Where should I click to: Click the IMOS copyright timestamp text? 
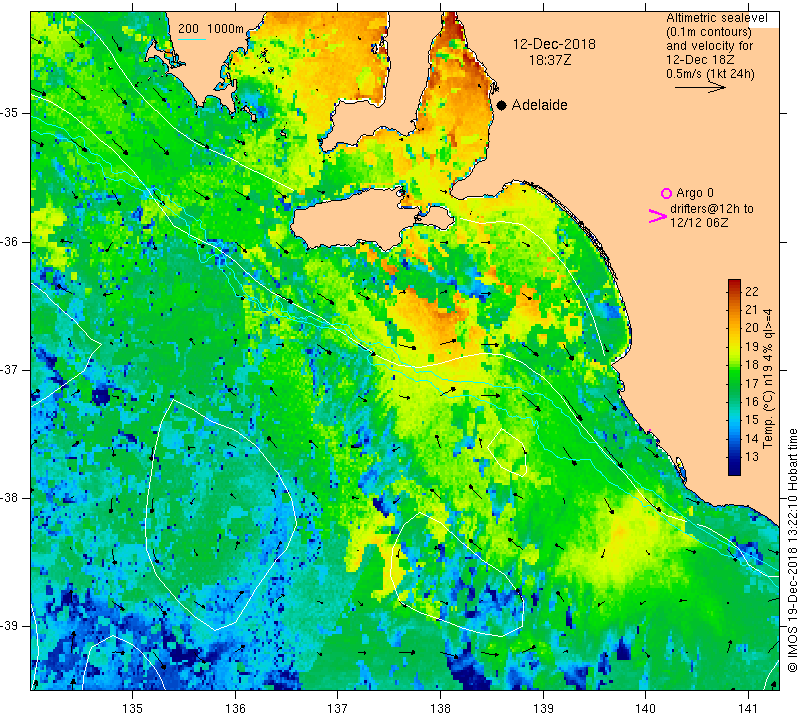click(x=792, y=550)
